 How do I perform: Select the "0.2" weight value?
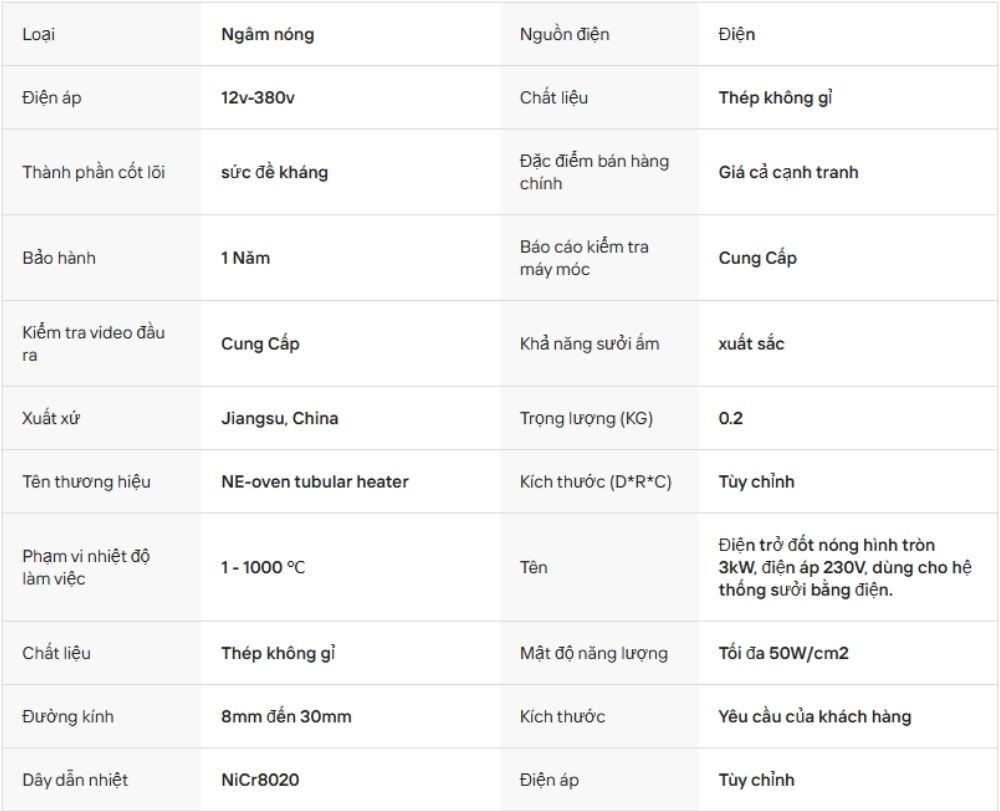click(x=731, y=418)
